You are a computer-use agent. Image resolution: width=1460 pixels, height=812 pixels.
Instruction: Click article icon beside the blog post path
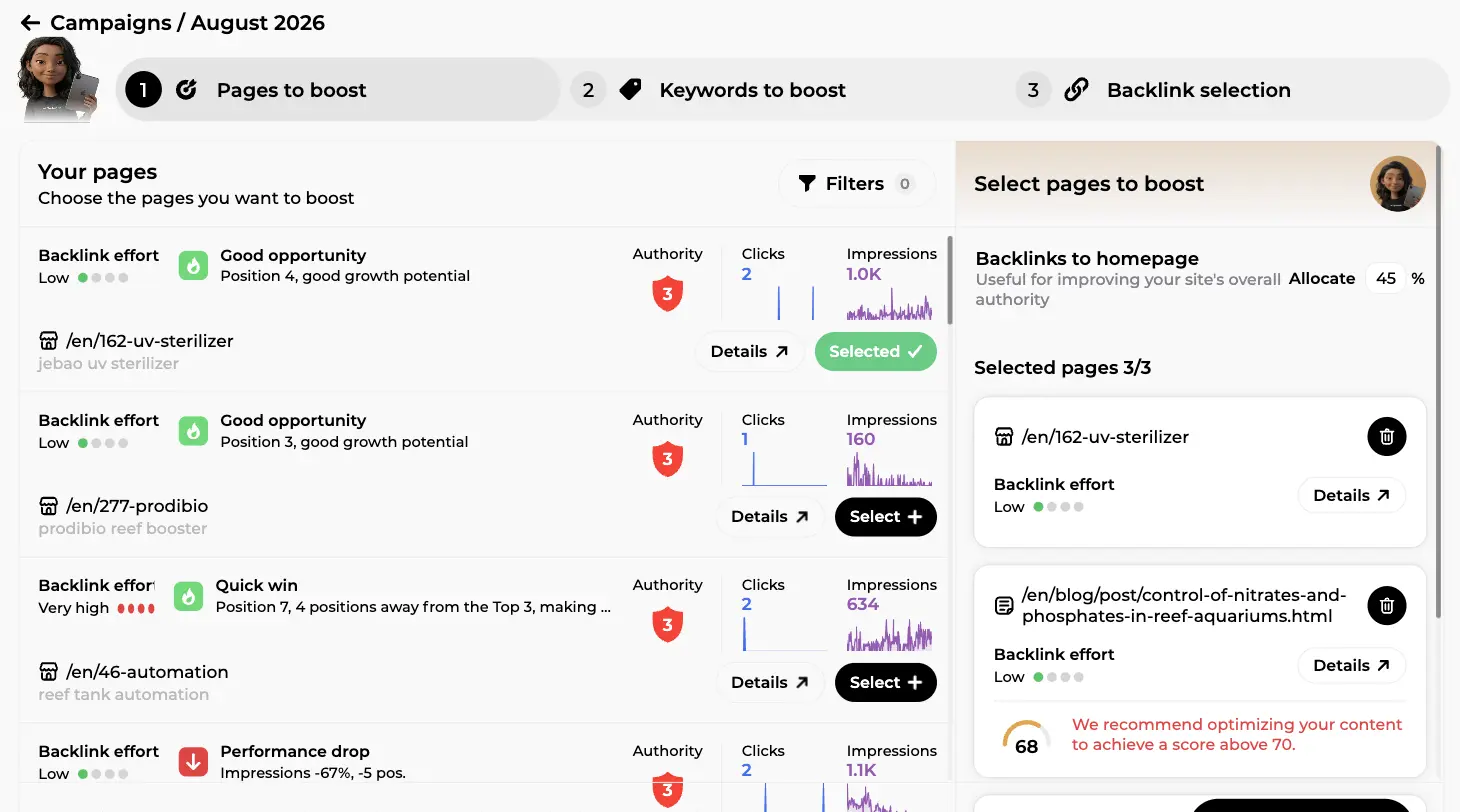[x=1004, y=606]
